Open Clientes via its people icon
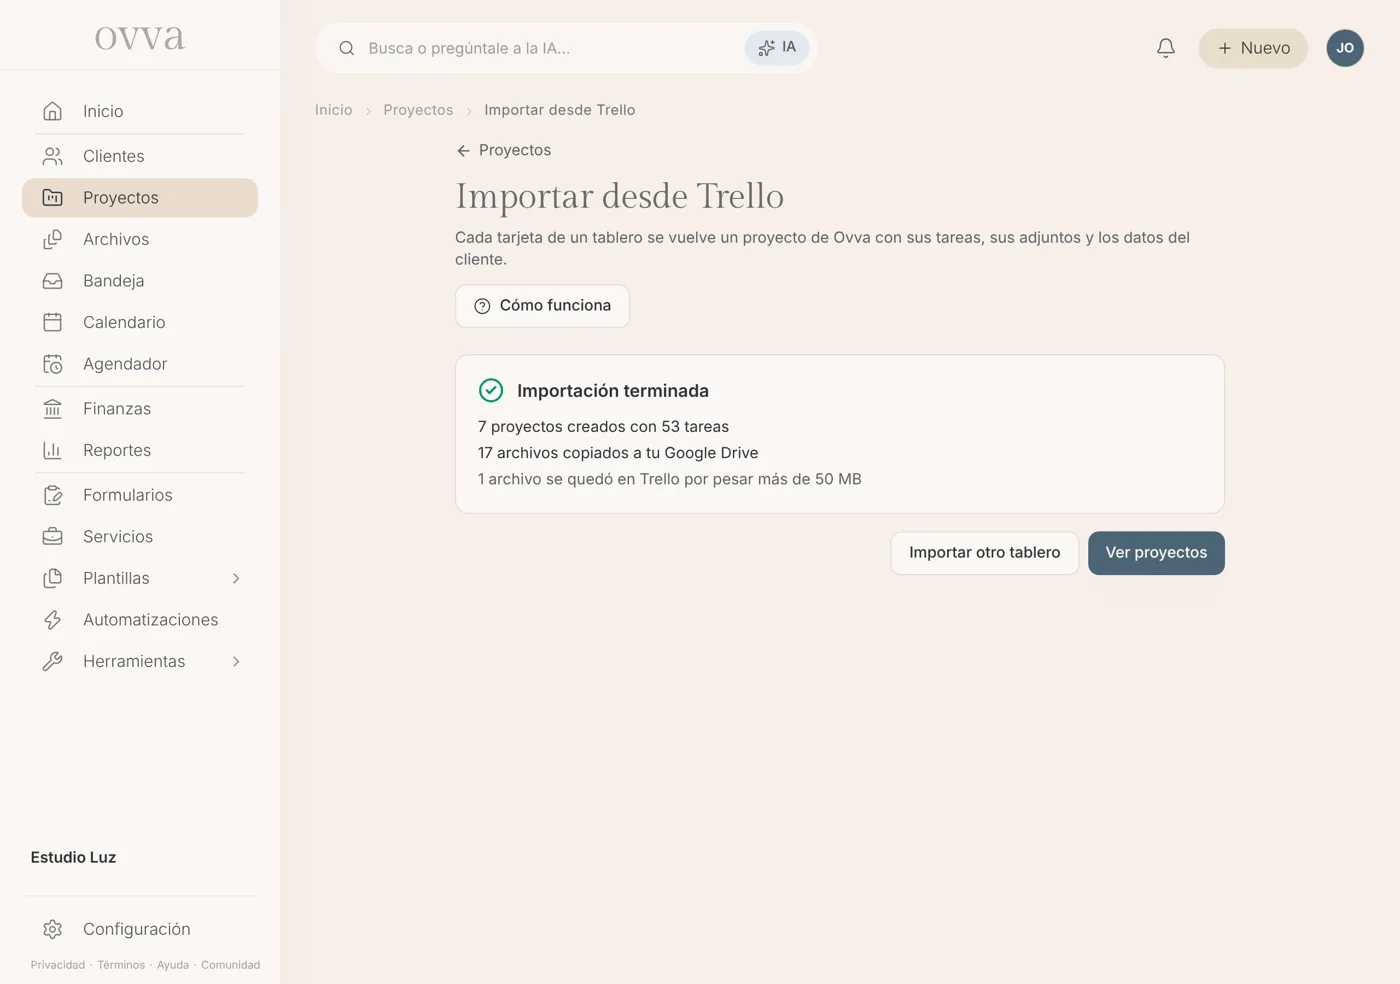1400x984 pixels. tap(53, 156)
